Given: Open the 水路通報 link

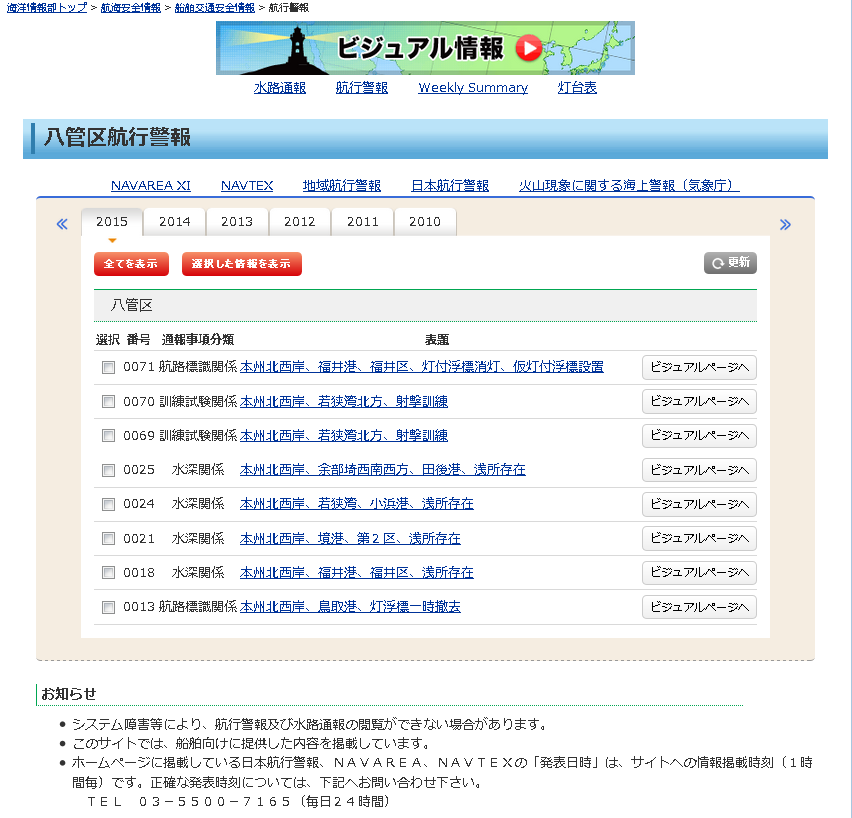Looking at the screenshot, I should click(x=280, y=88).
